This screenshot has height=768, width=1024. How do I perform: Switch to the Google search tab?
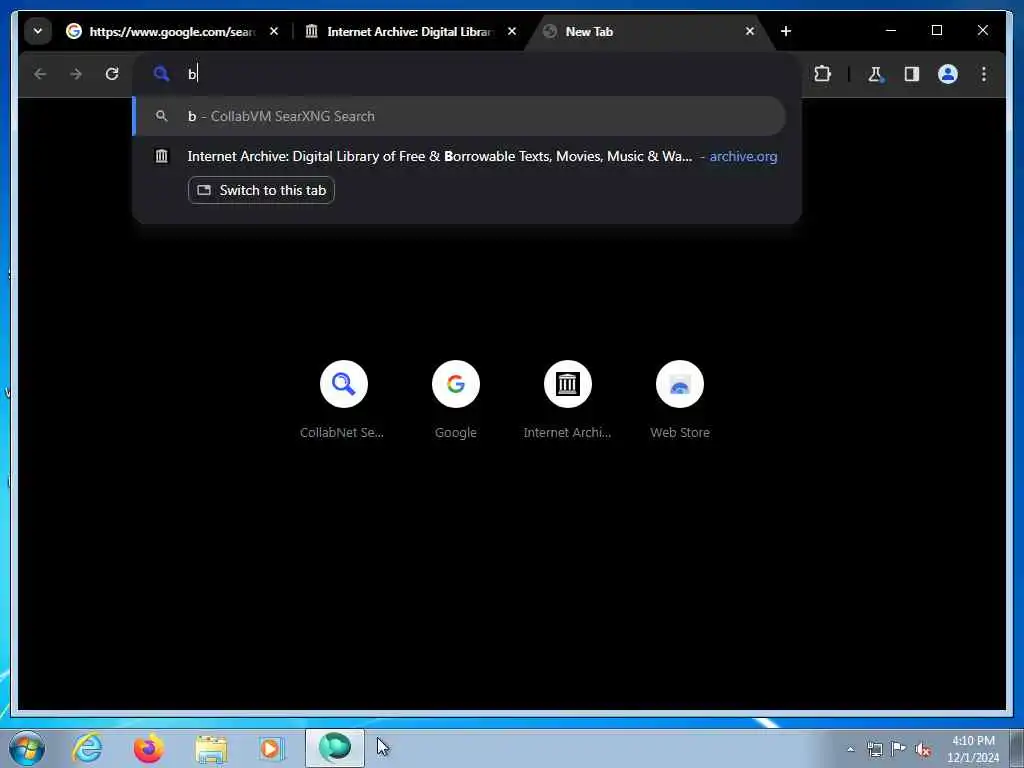pos(173,31)
